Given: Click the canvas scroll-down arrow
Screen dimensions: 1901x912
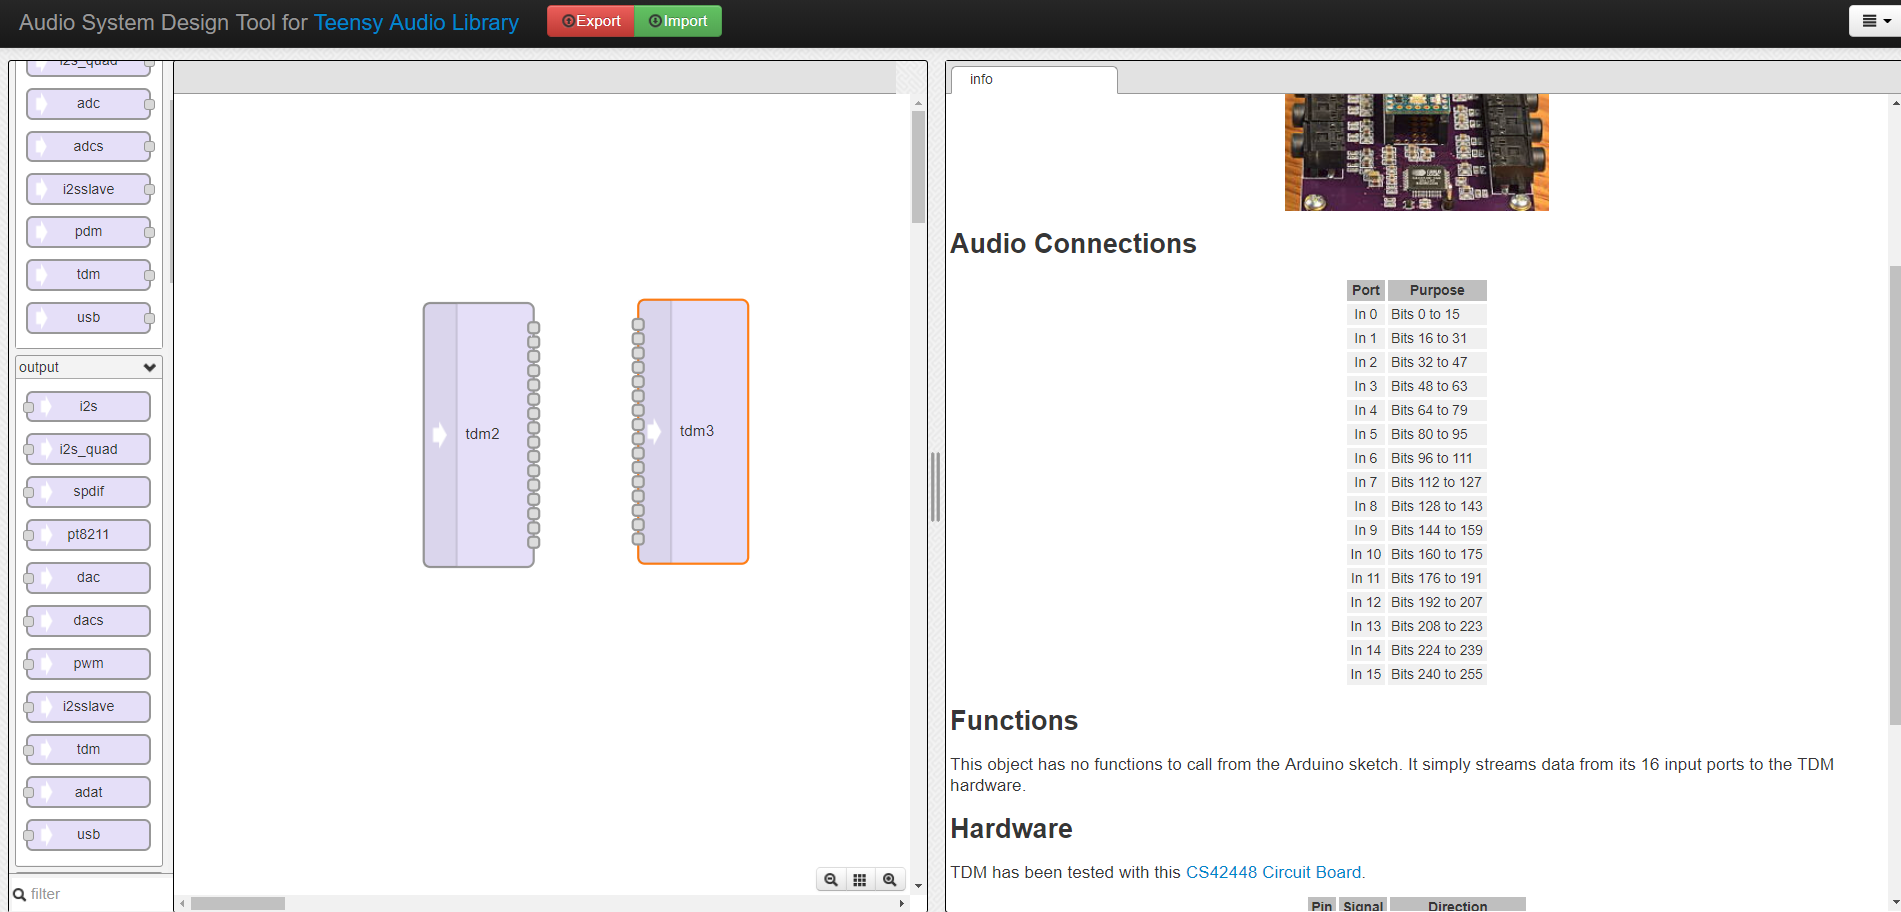Looking at the screenshot, I should click(918, 886).
